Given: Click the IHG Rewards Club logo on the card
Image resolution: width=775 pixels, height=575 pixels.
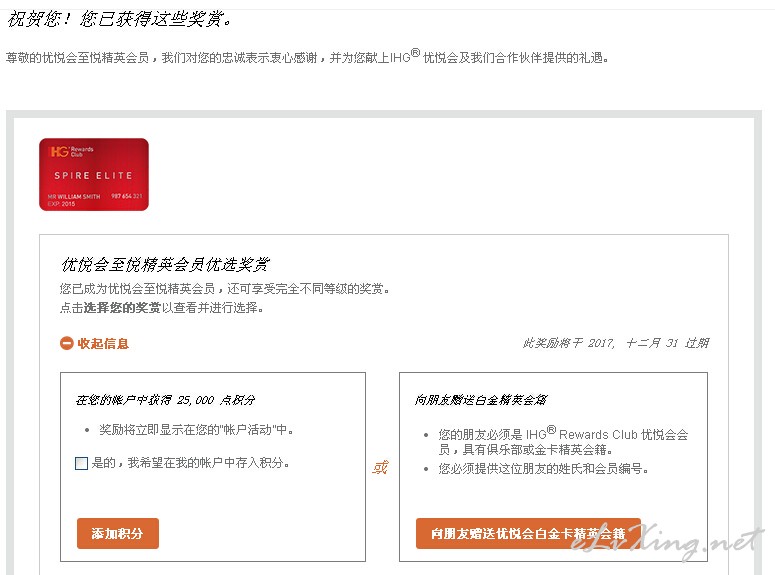Looking at the screenshot, I should coord(71,151).
